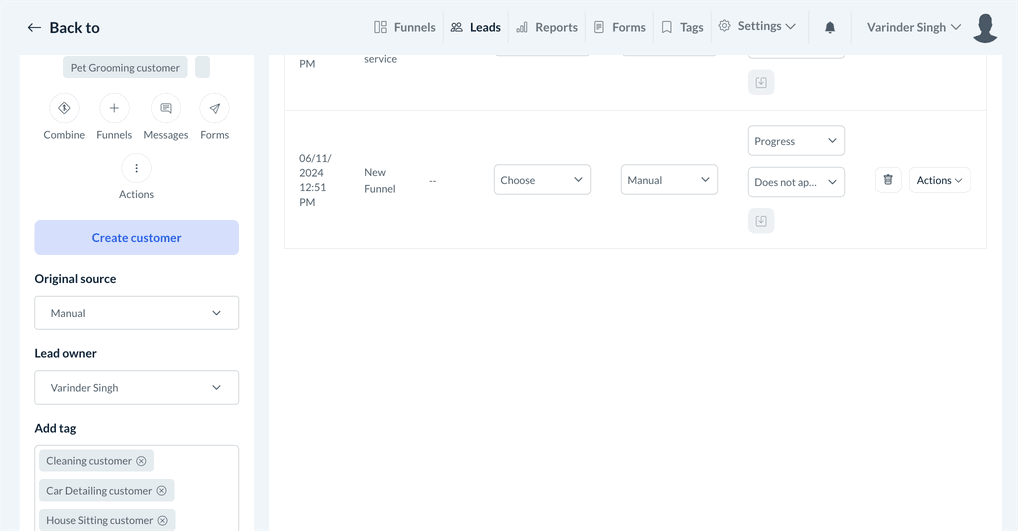Viewport: 1018px width, 531px height.
Task: Click the 'service' text in the upper row
Action: [380, 58]
